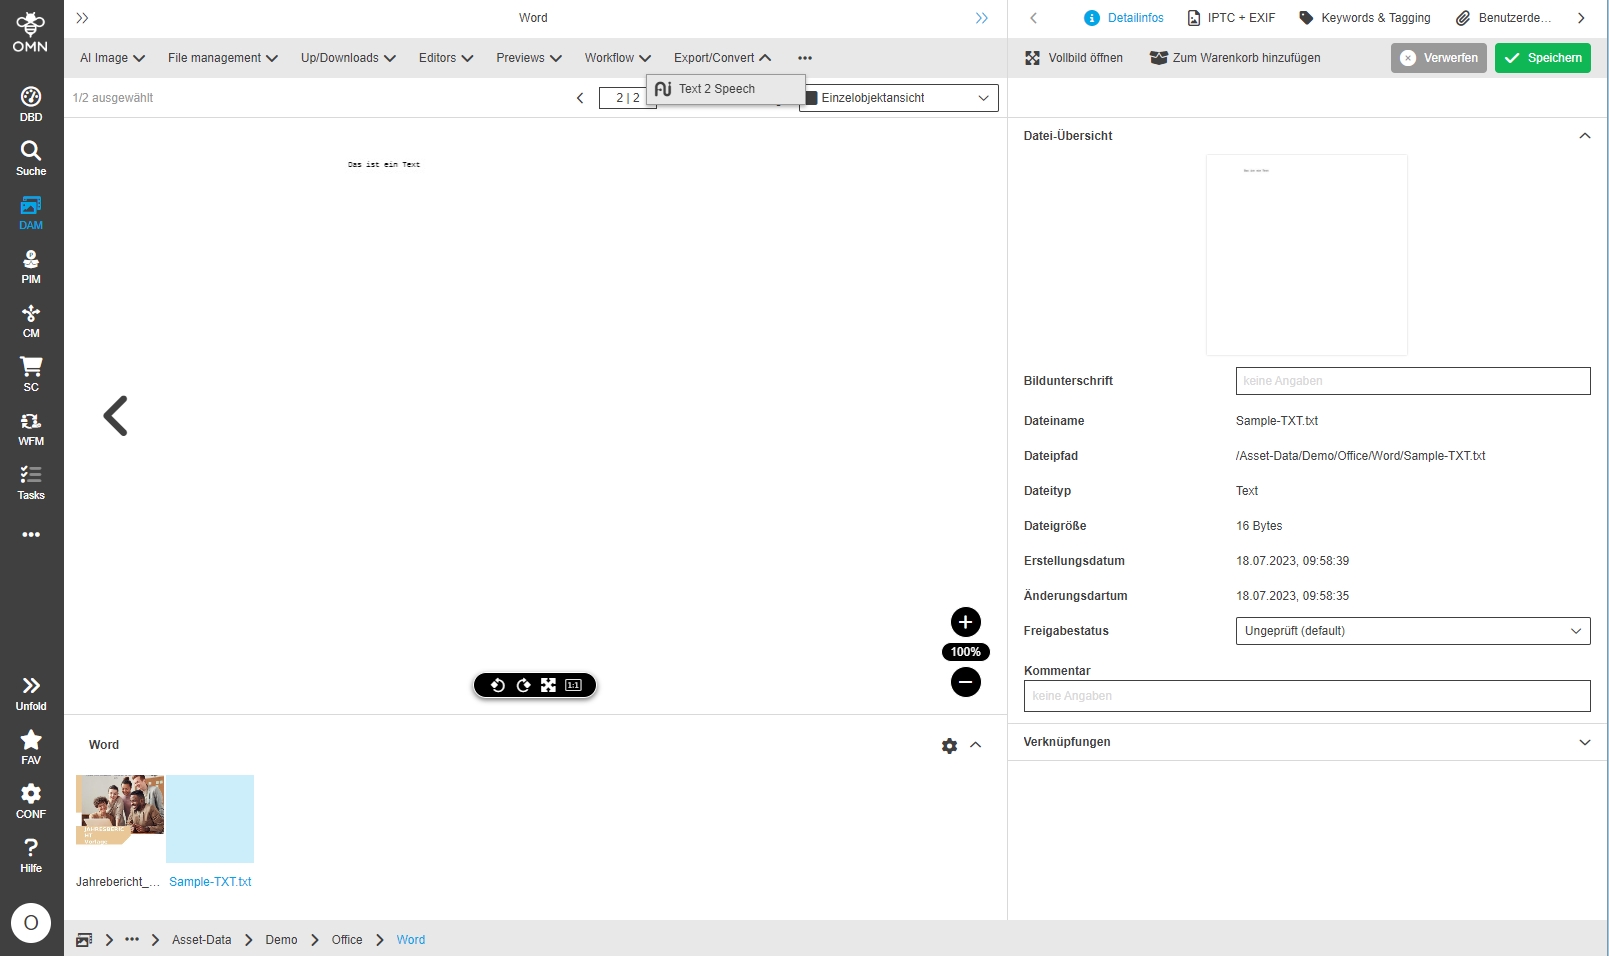Open the DBD dashboard module
Image resolution: width=1609 pixels, height=956 pixels.
point(31,104)
